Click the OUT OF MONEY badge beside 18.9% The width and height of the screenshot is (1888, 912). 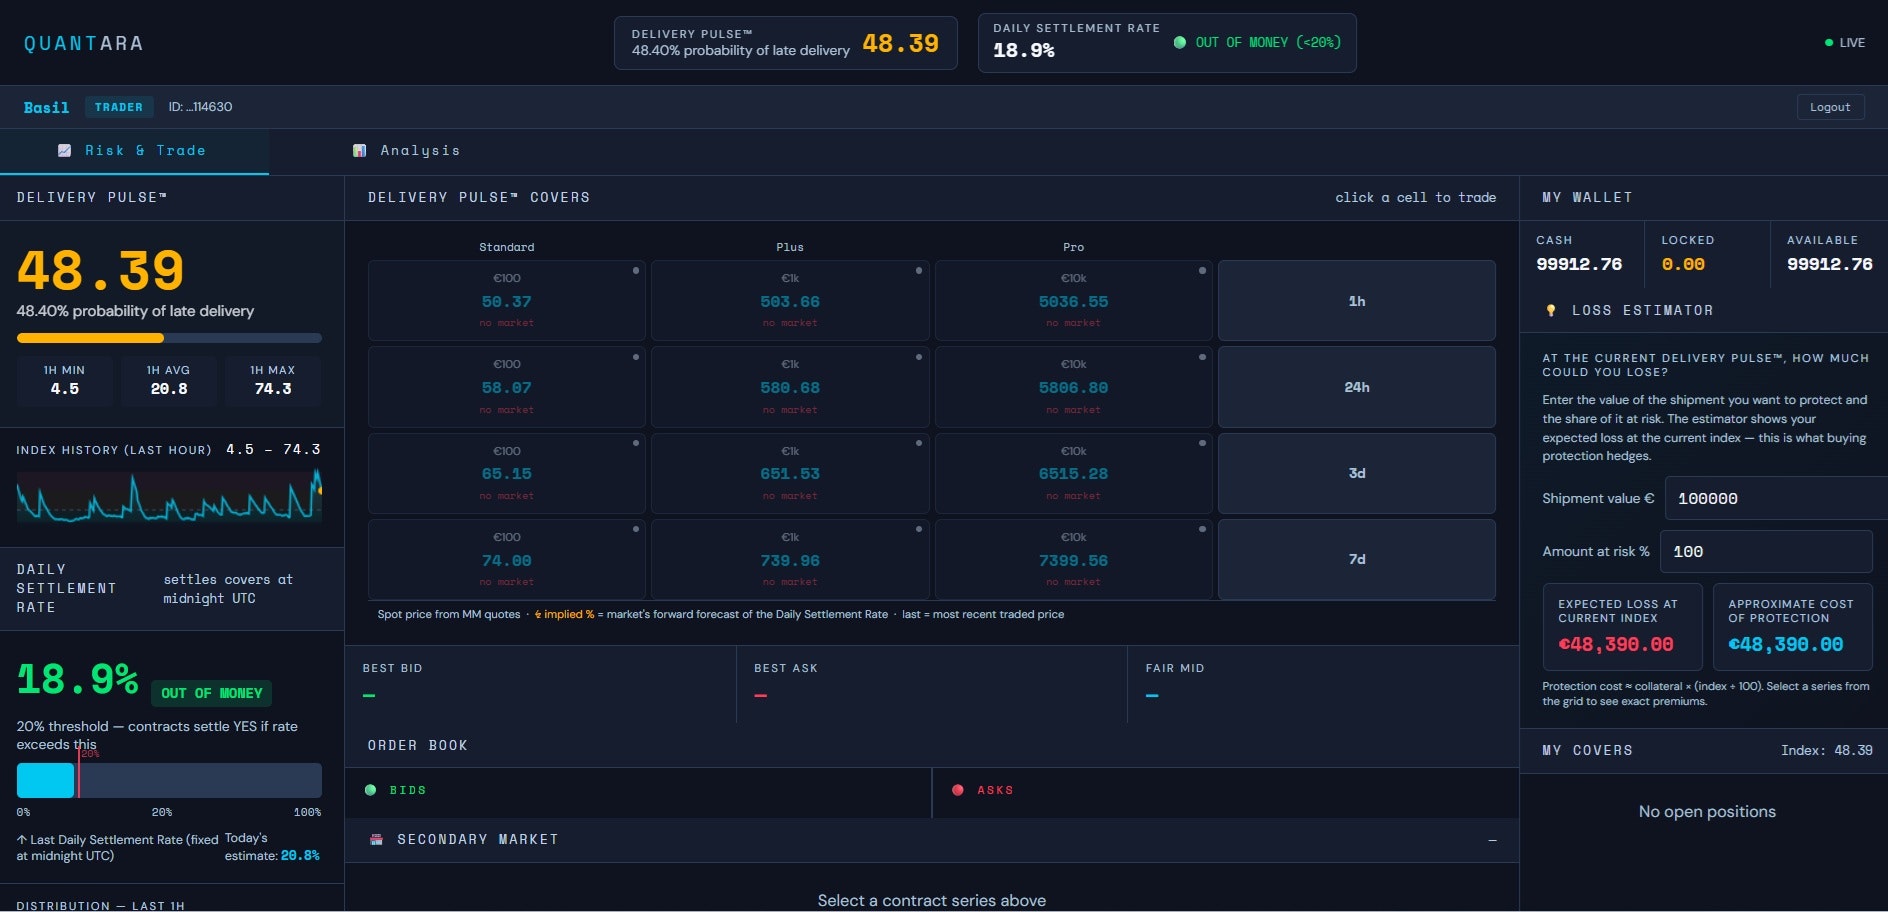tap(211, 693)
